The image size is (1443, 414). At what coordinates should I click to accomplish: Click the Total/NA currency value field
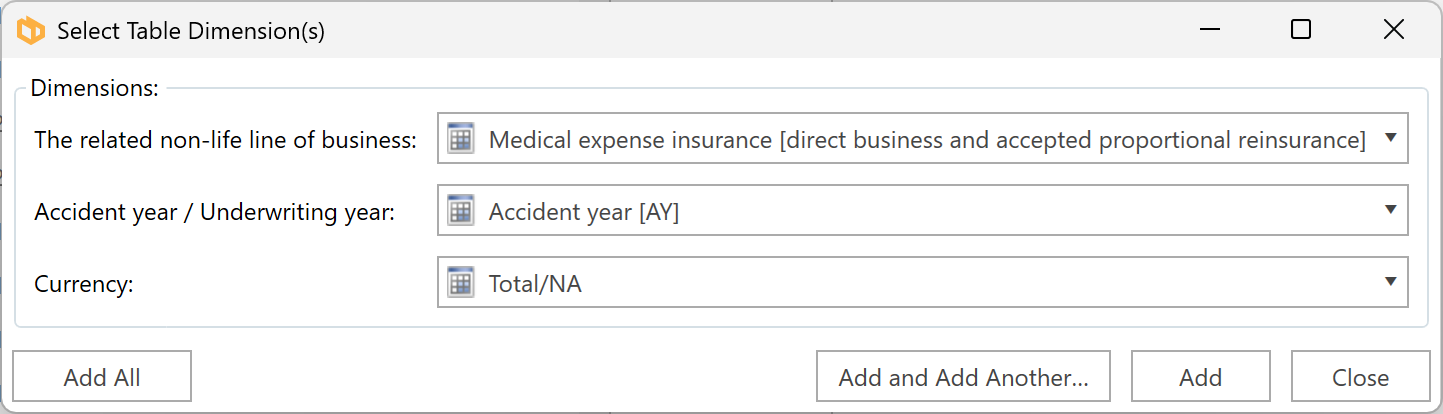[x=535, y=284]
